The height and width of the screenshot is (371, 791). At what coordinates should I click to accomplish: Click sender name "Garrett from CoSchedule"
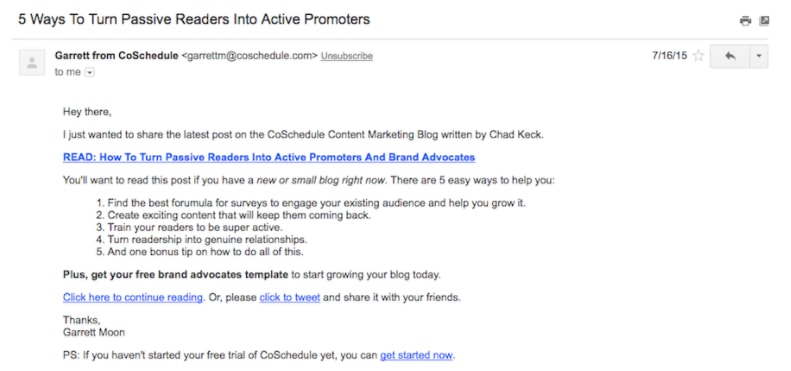[x=117, y=56]
